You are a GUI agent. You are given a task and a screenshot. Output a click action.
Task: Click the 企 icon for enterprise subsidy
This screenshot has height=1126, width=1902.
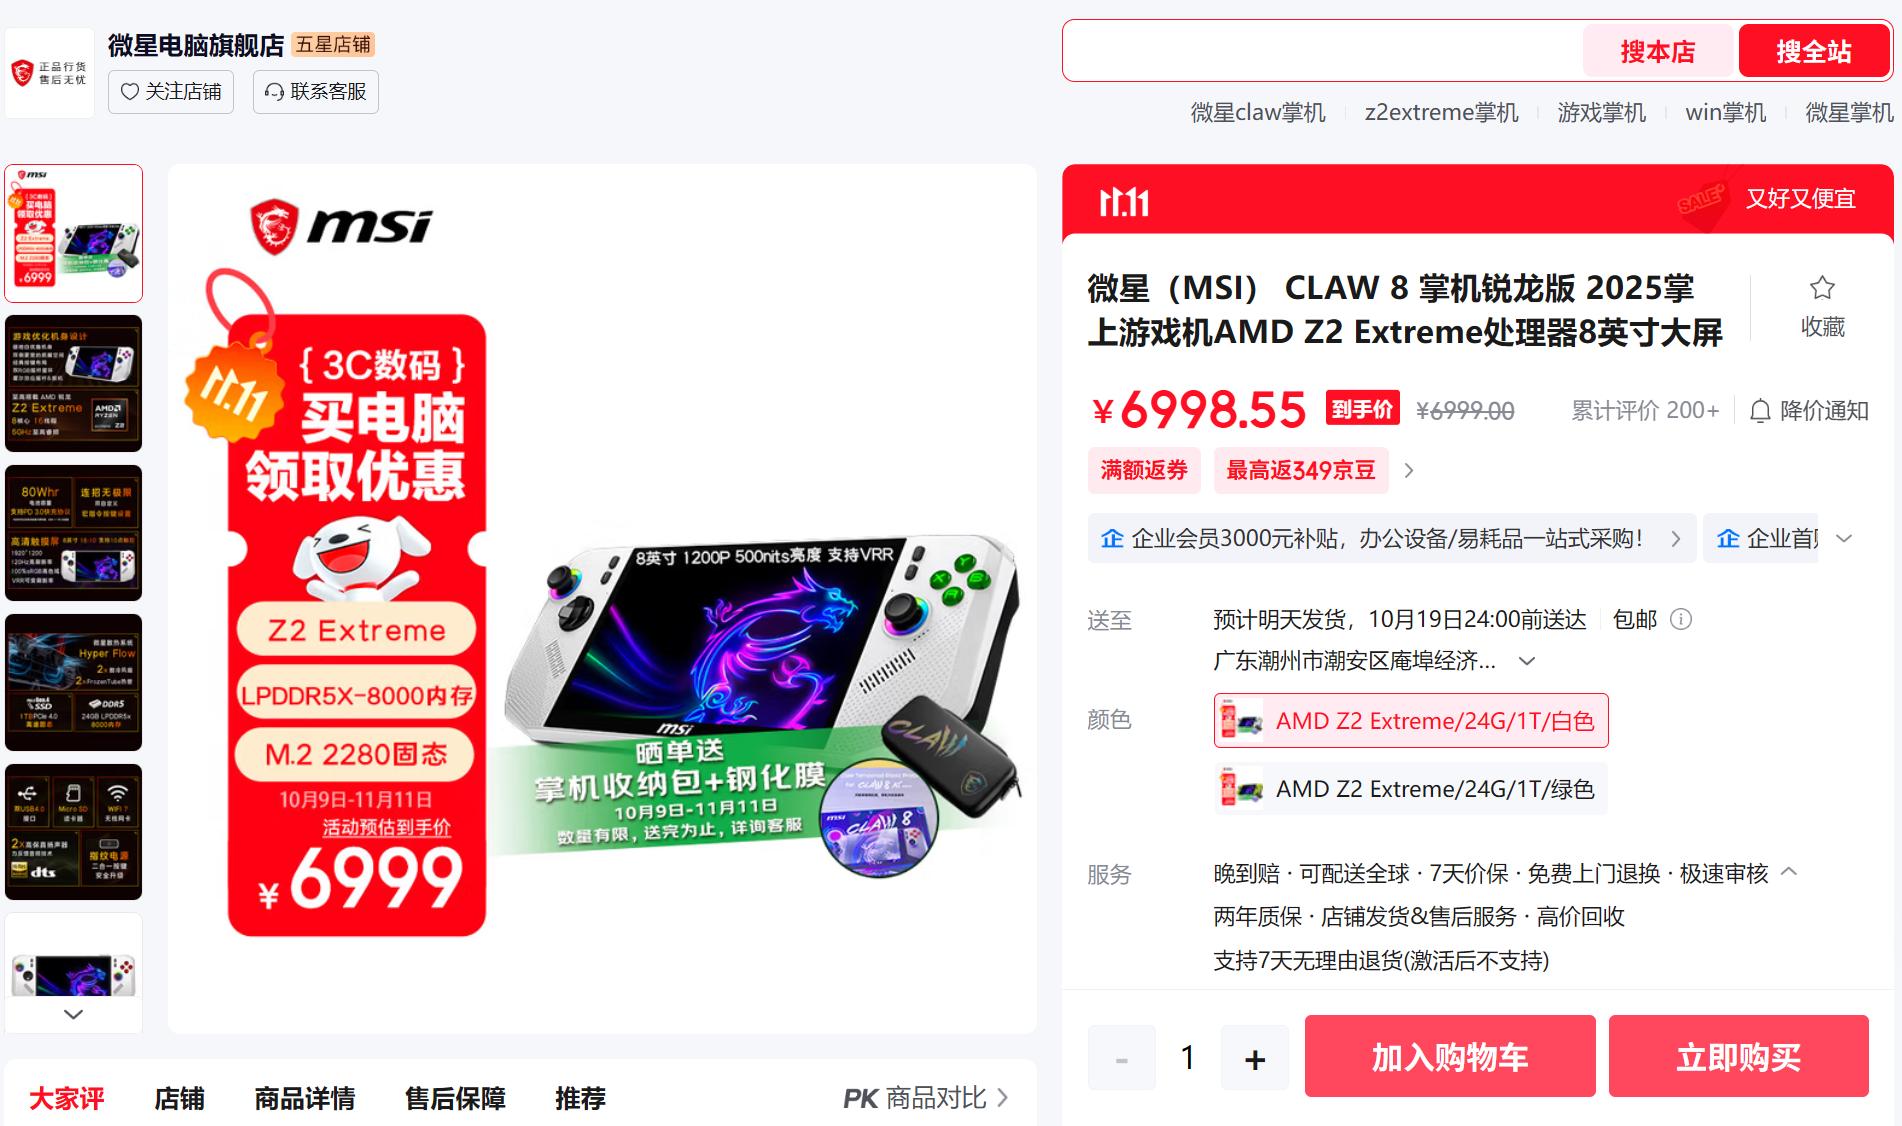1112,539
